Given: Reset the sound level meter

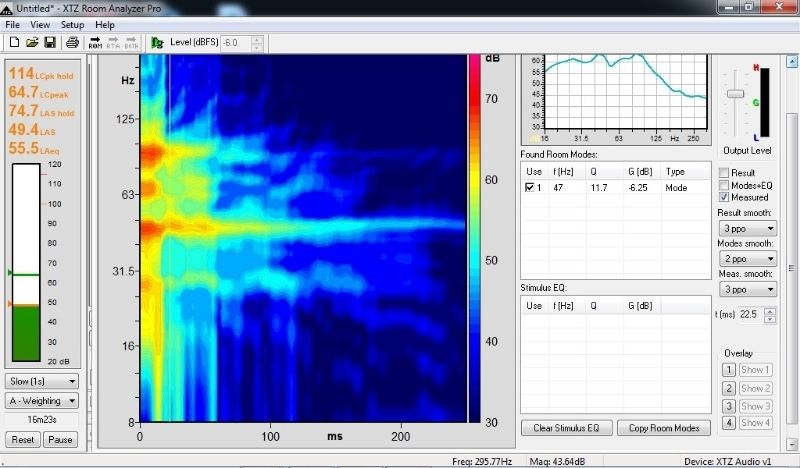Looking at the screenshot, I should tap(22, 439).
